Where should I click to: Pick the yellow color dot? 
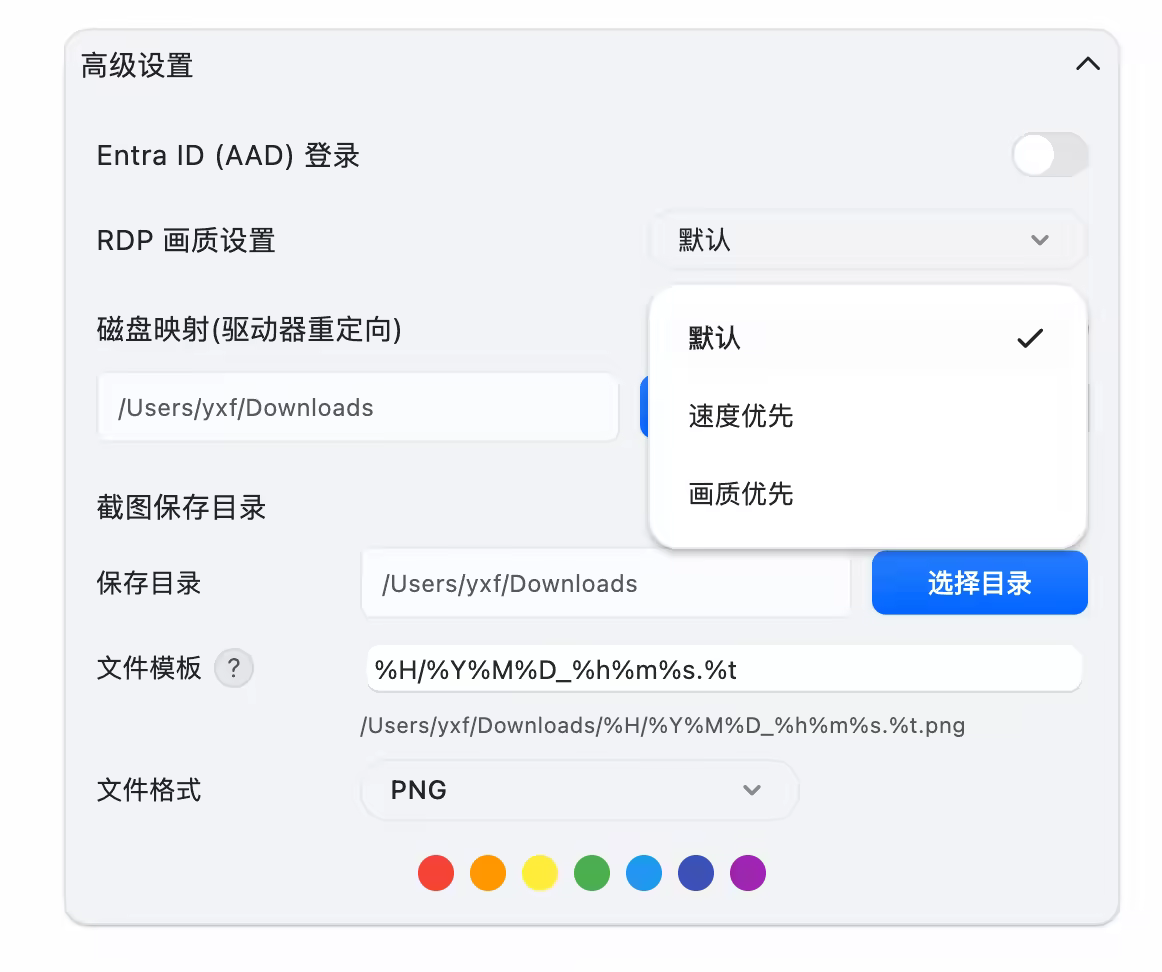coord(540,873)
